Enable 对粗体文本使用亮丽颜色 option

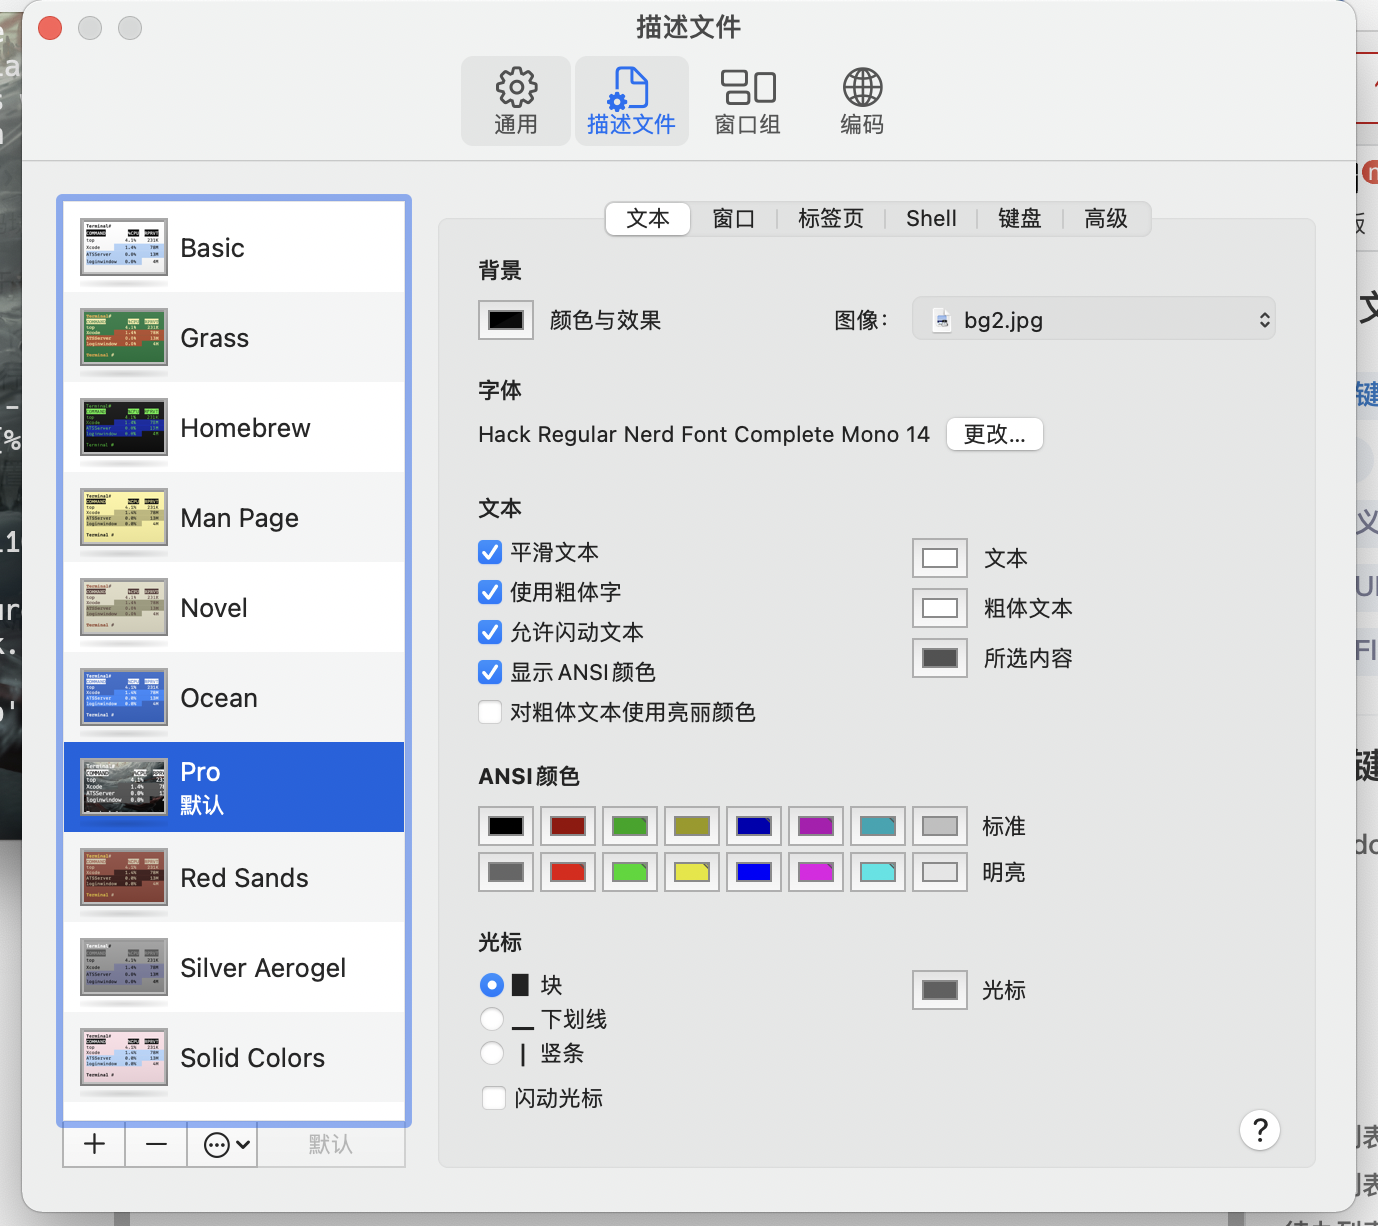pyautogui.click(x=489, y=712)
